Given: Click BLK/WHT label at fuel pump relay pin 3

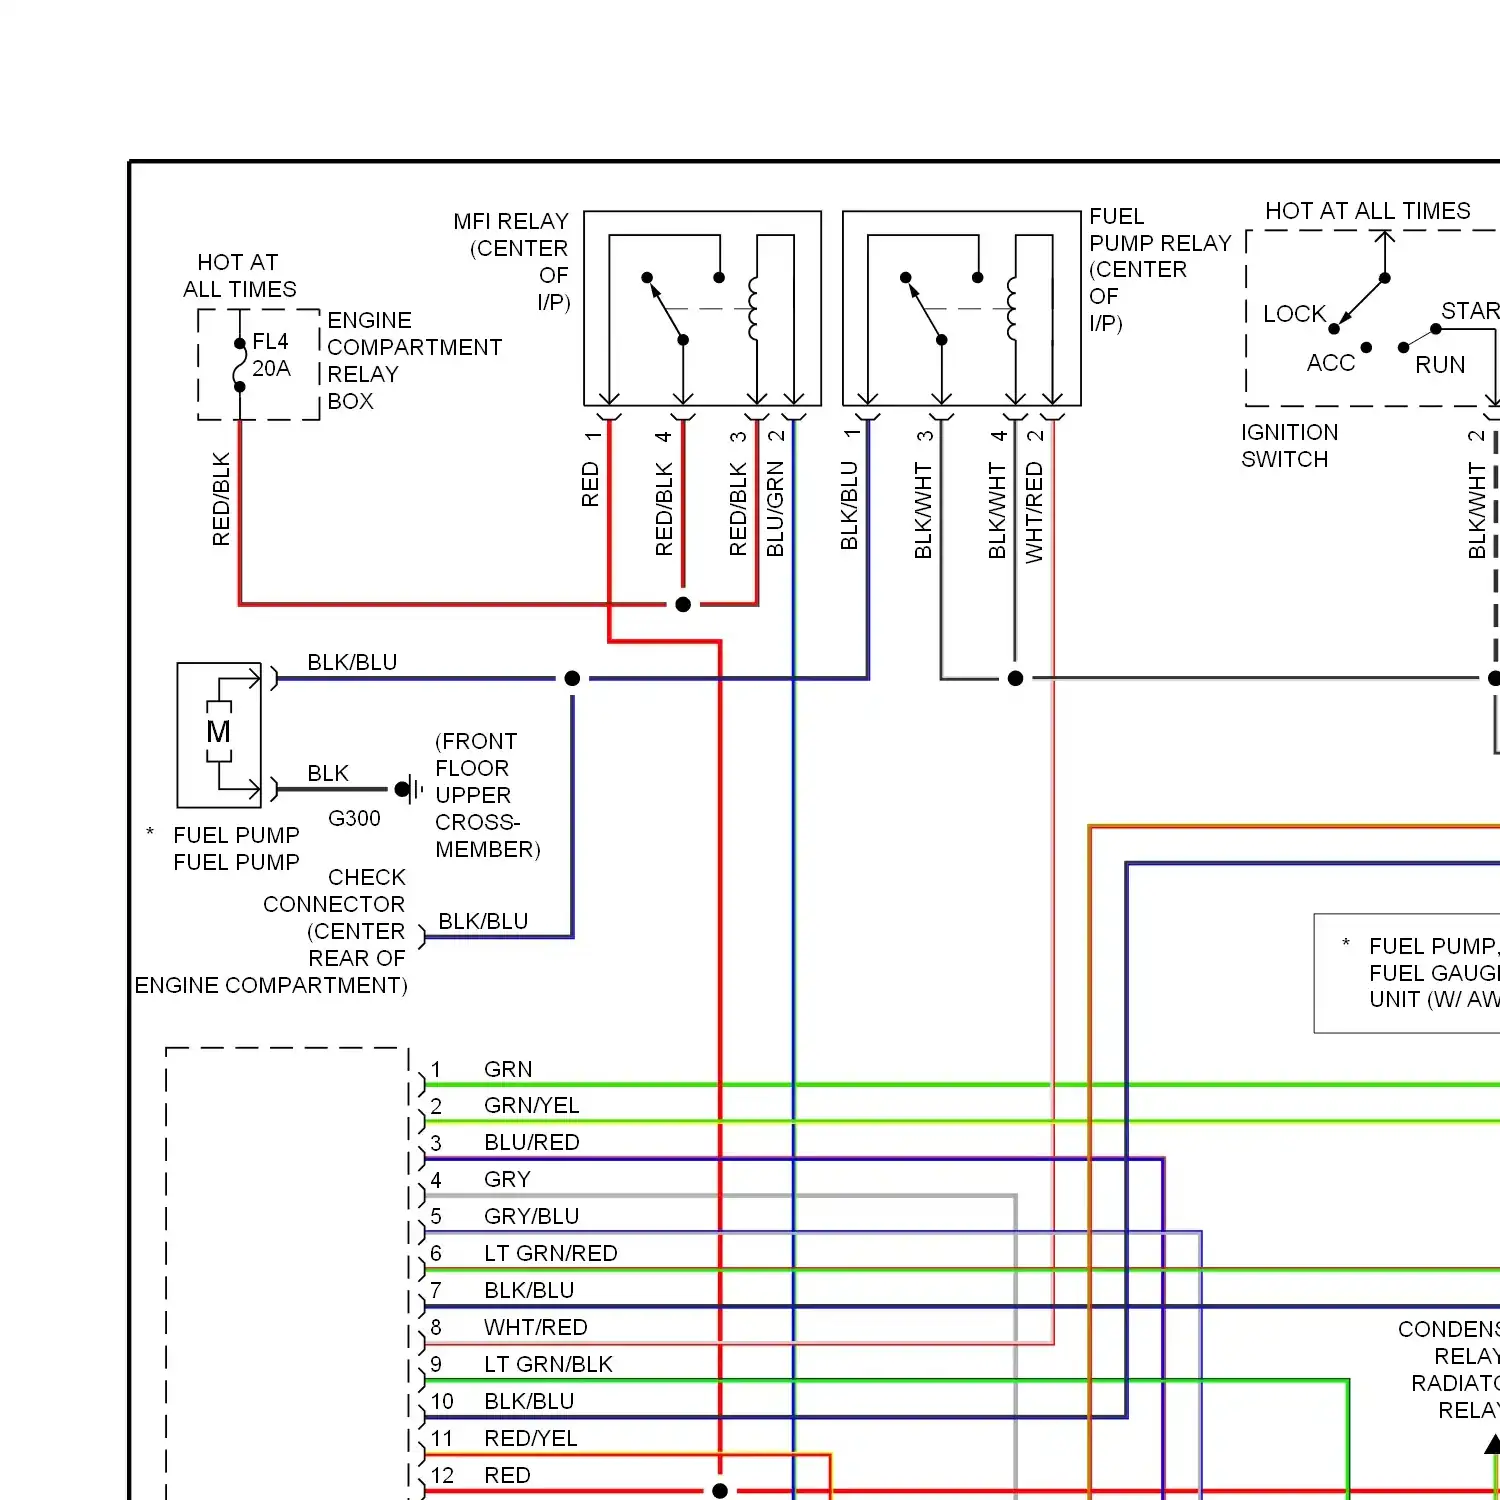Looking at the screenshot, I should click(923, 510).
